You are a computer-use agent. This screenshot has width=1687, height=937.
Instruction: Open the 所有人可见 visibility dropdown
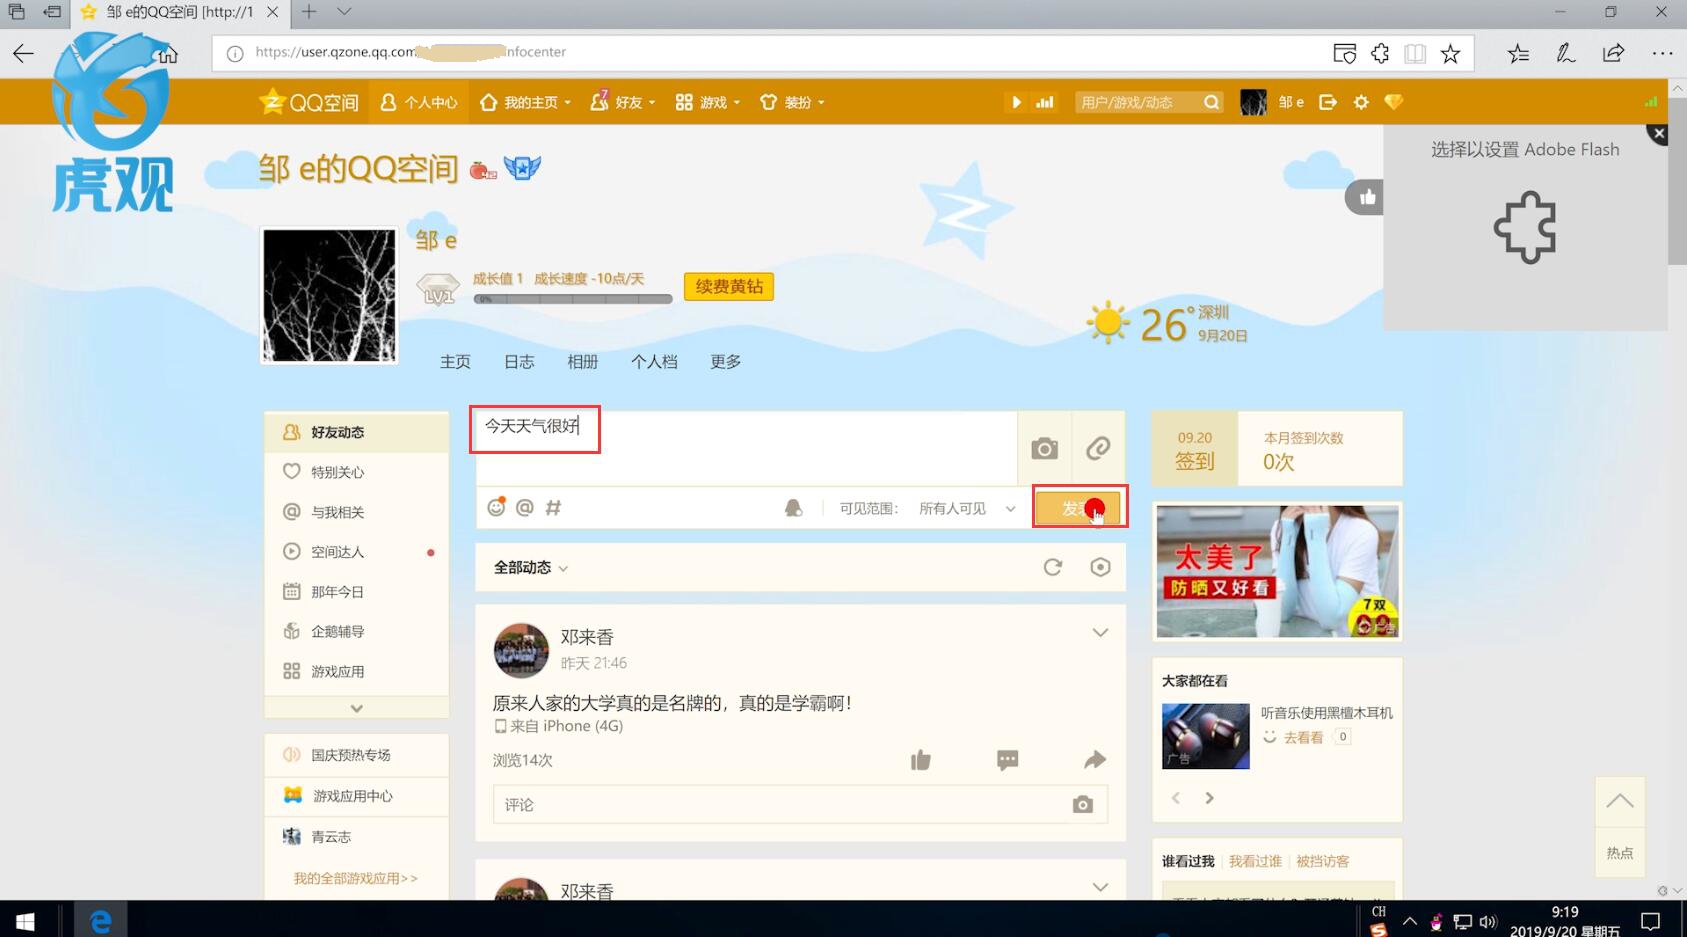tap(967, 509)
